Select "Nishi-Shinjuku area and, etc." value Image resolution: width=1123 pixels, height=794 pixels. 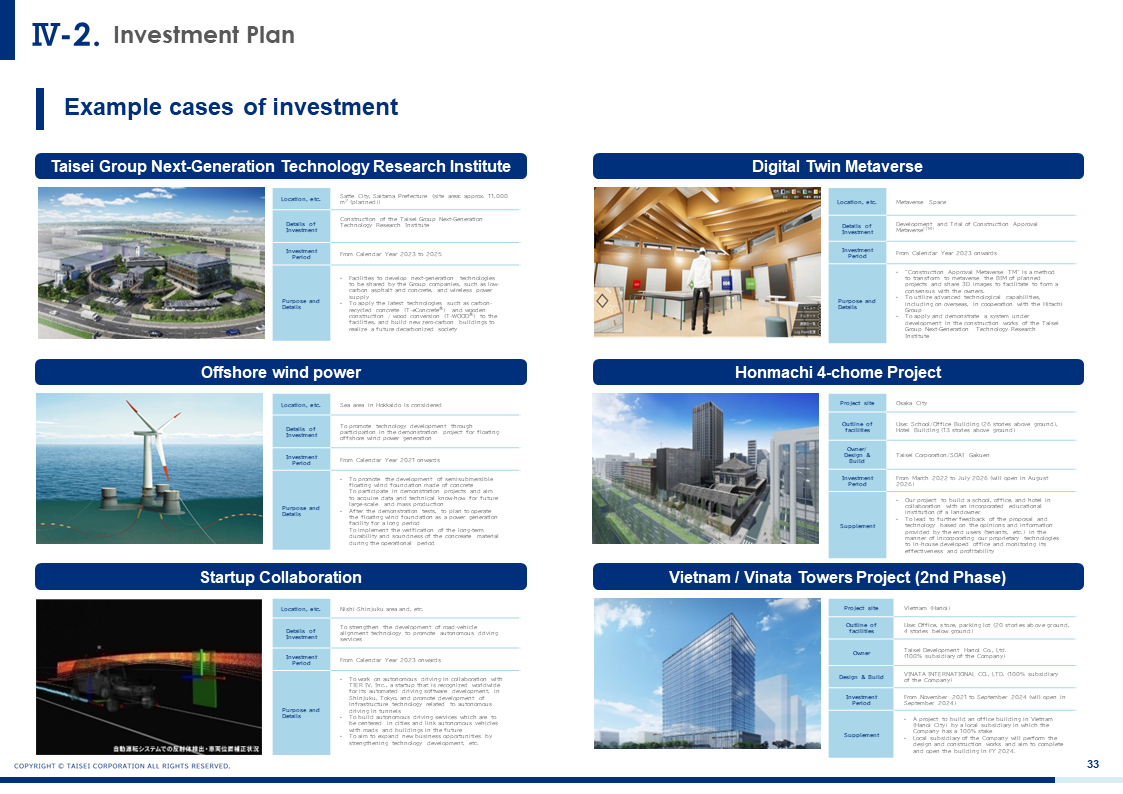click(x=381, y=609)
